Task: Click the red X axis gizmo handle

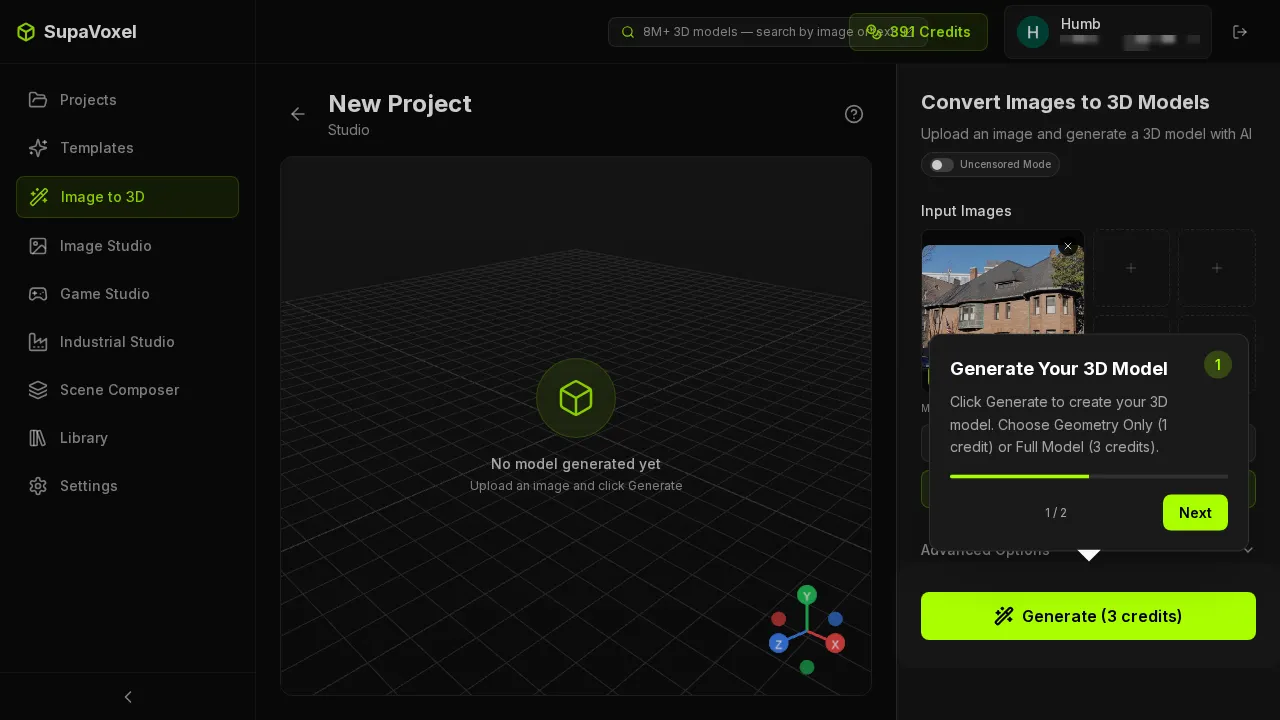Action: point(835,644)
